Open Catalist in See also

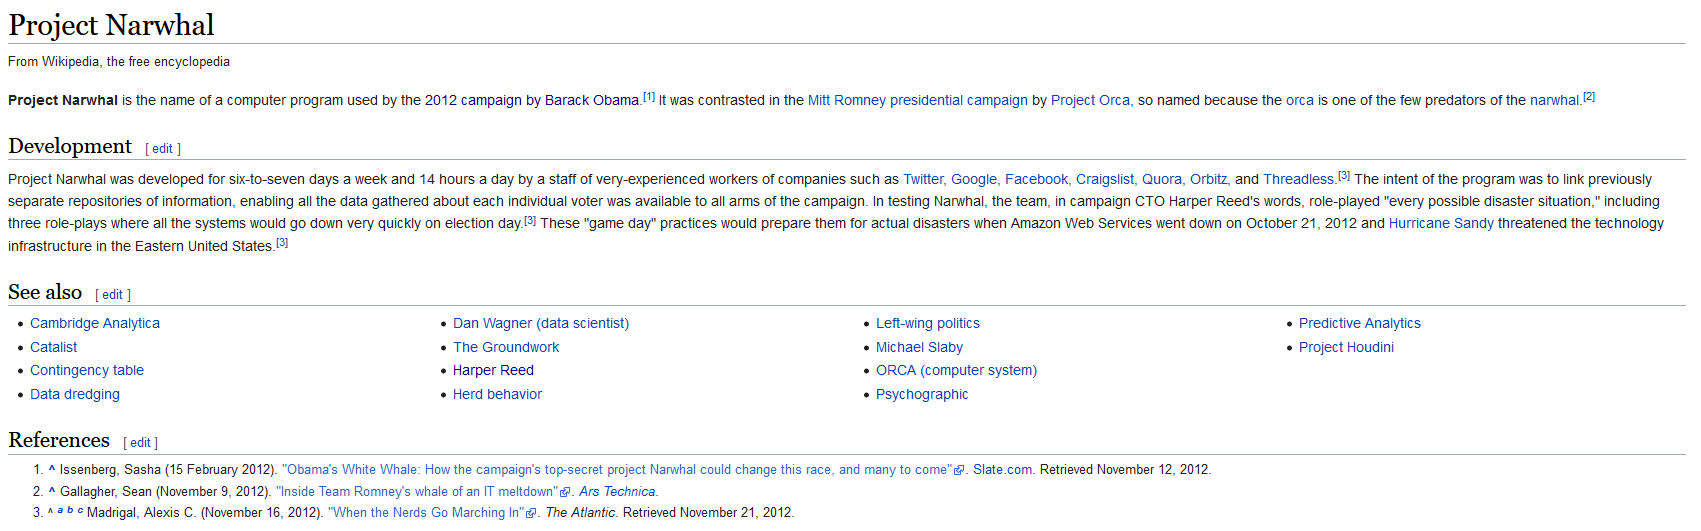(54, 347)
